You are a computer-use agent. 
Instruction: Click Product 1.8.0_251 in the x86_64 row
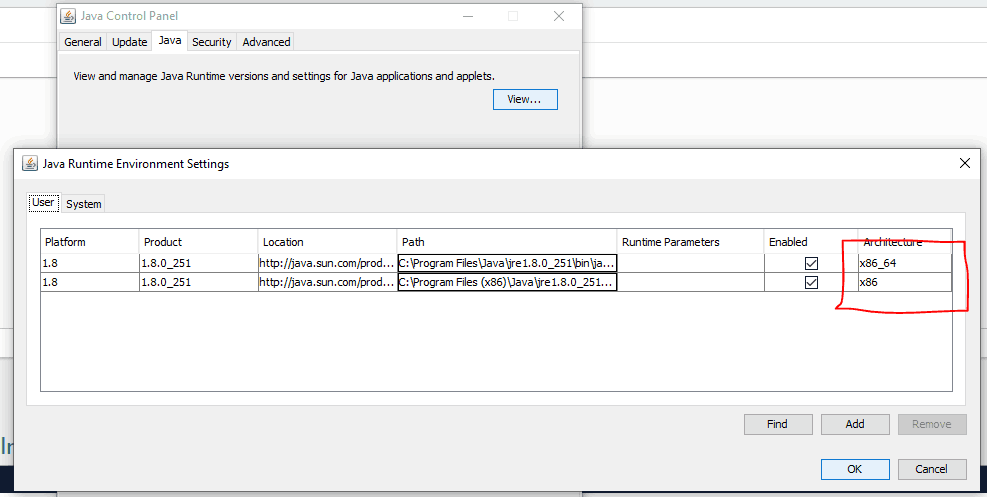coord(198,264)
